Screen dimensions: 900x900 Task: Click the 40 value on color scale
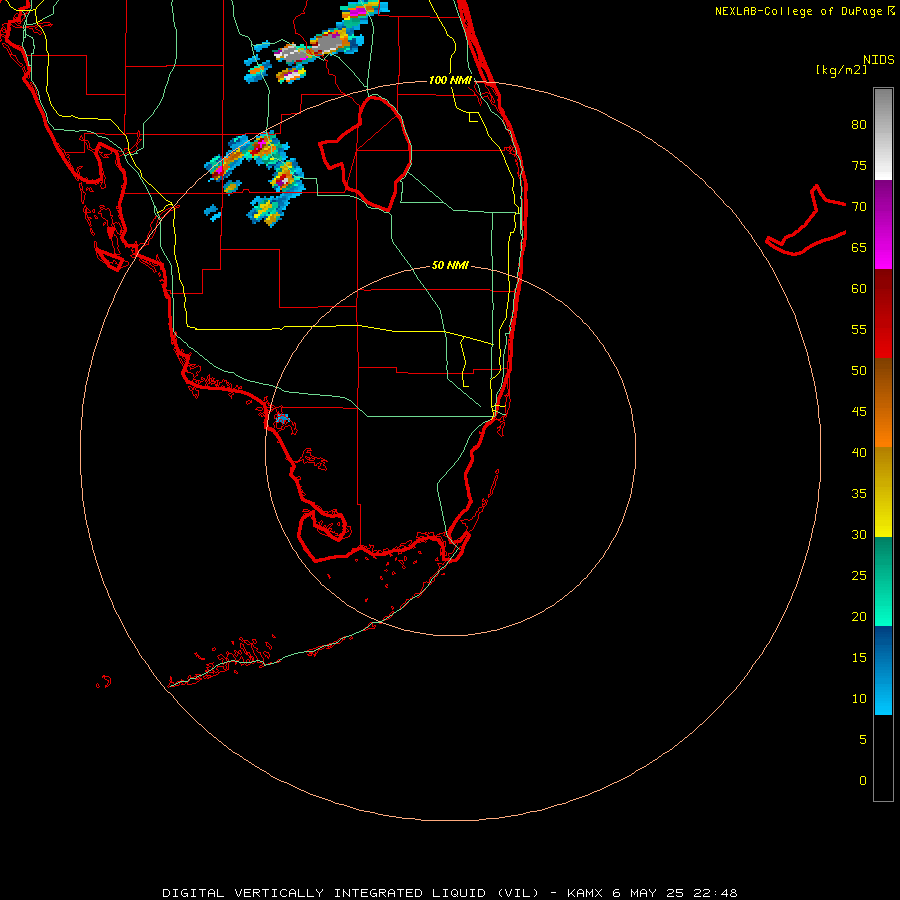(x=859, y=452)
